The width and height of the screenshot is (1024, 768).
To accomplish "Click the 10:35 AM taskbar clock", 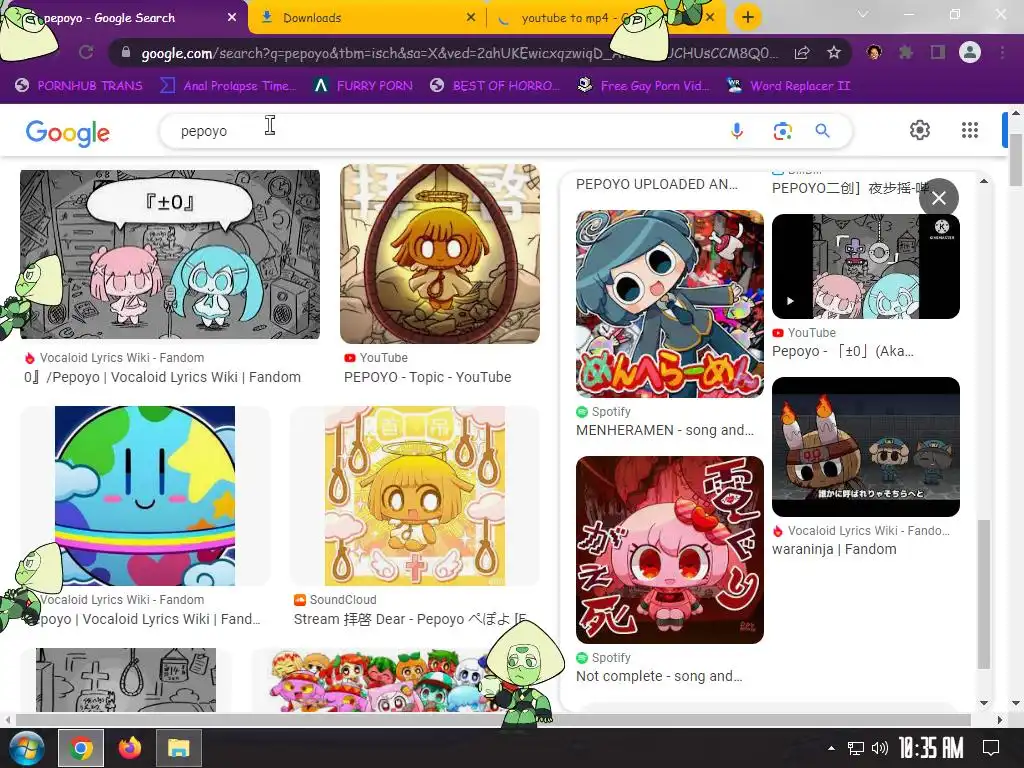I will pos(931,748).
